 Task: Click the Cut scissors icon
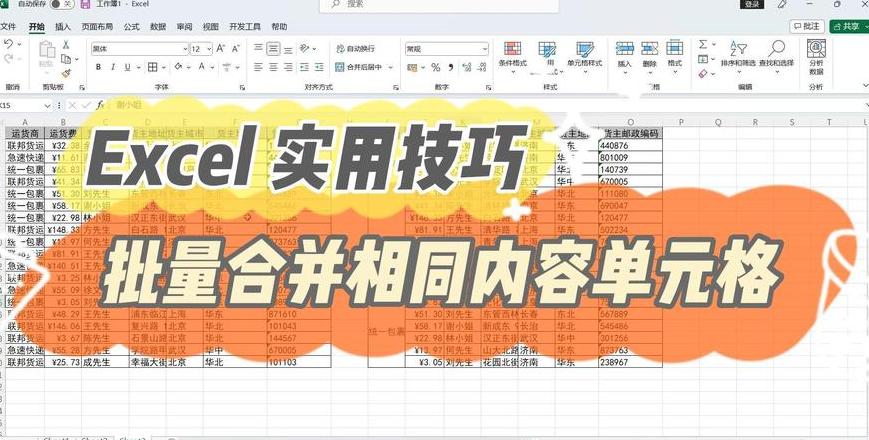coord(65,45)
